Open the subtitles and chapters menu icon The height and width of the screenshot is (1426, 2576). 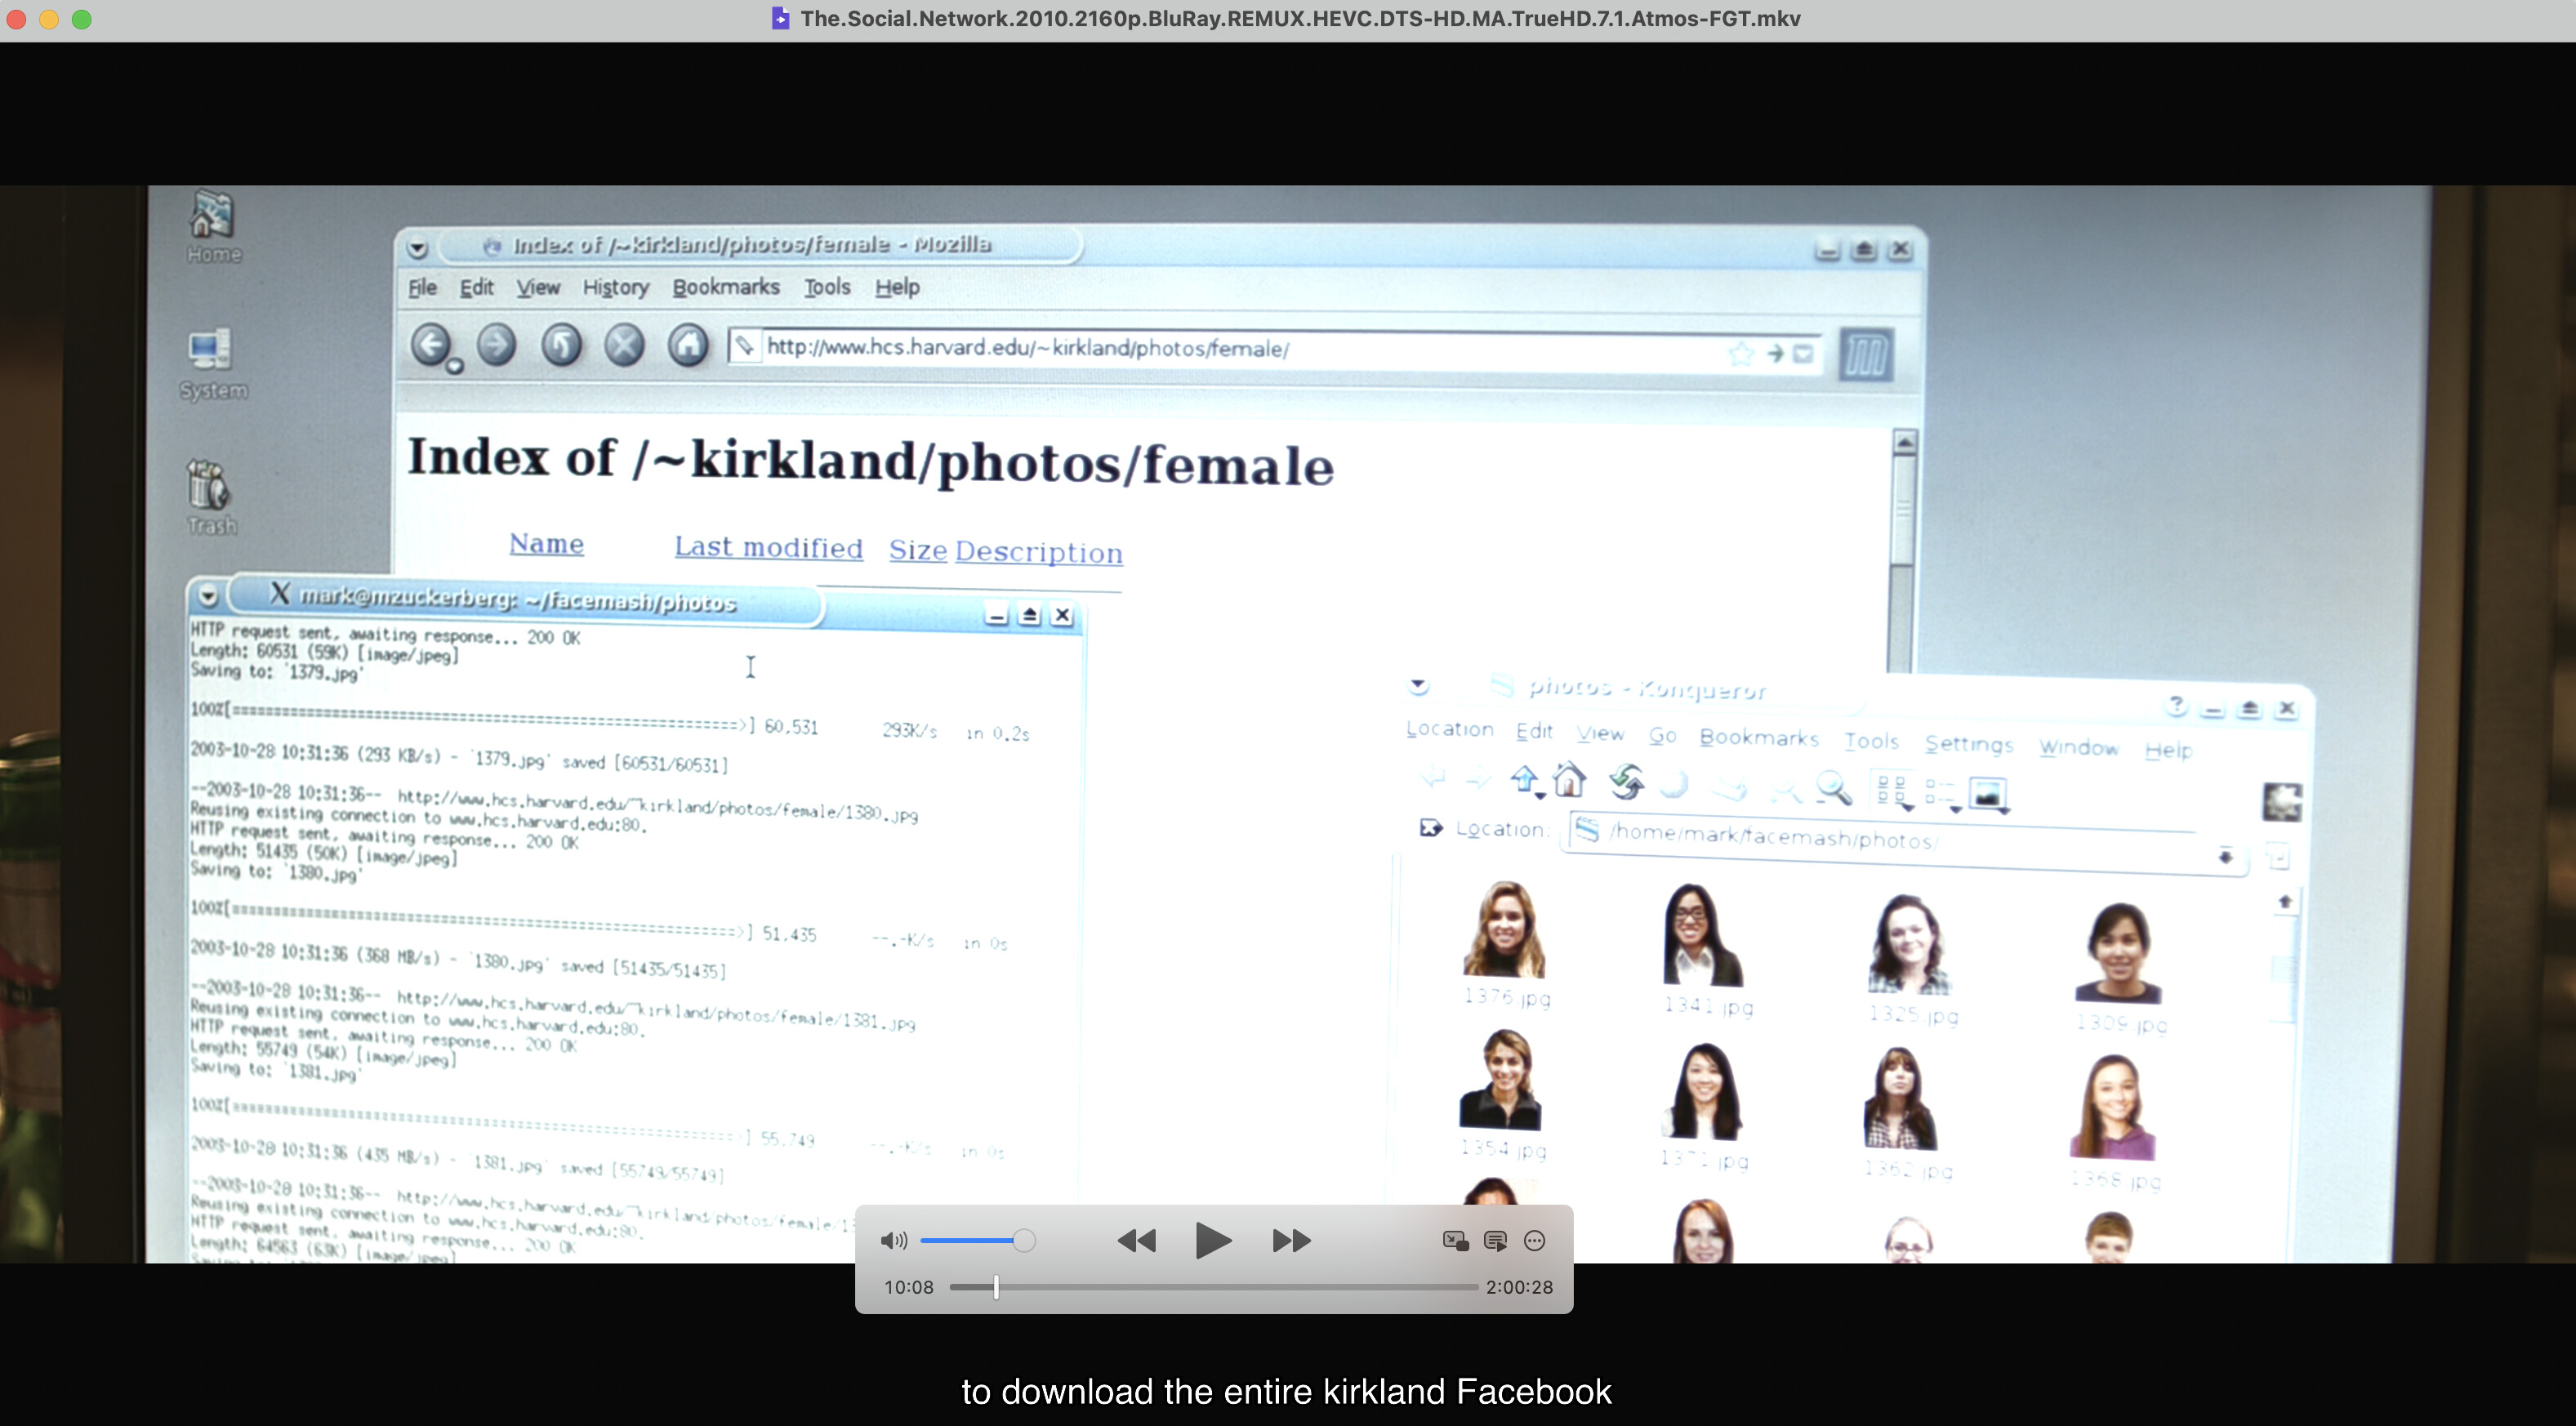pyautogui.click(x=1495, y=1241)
